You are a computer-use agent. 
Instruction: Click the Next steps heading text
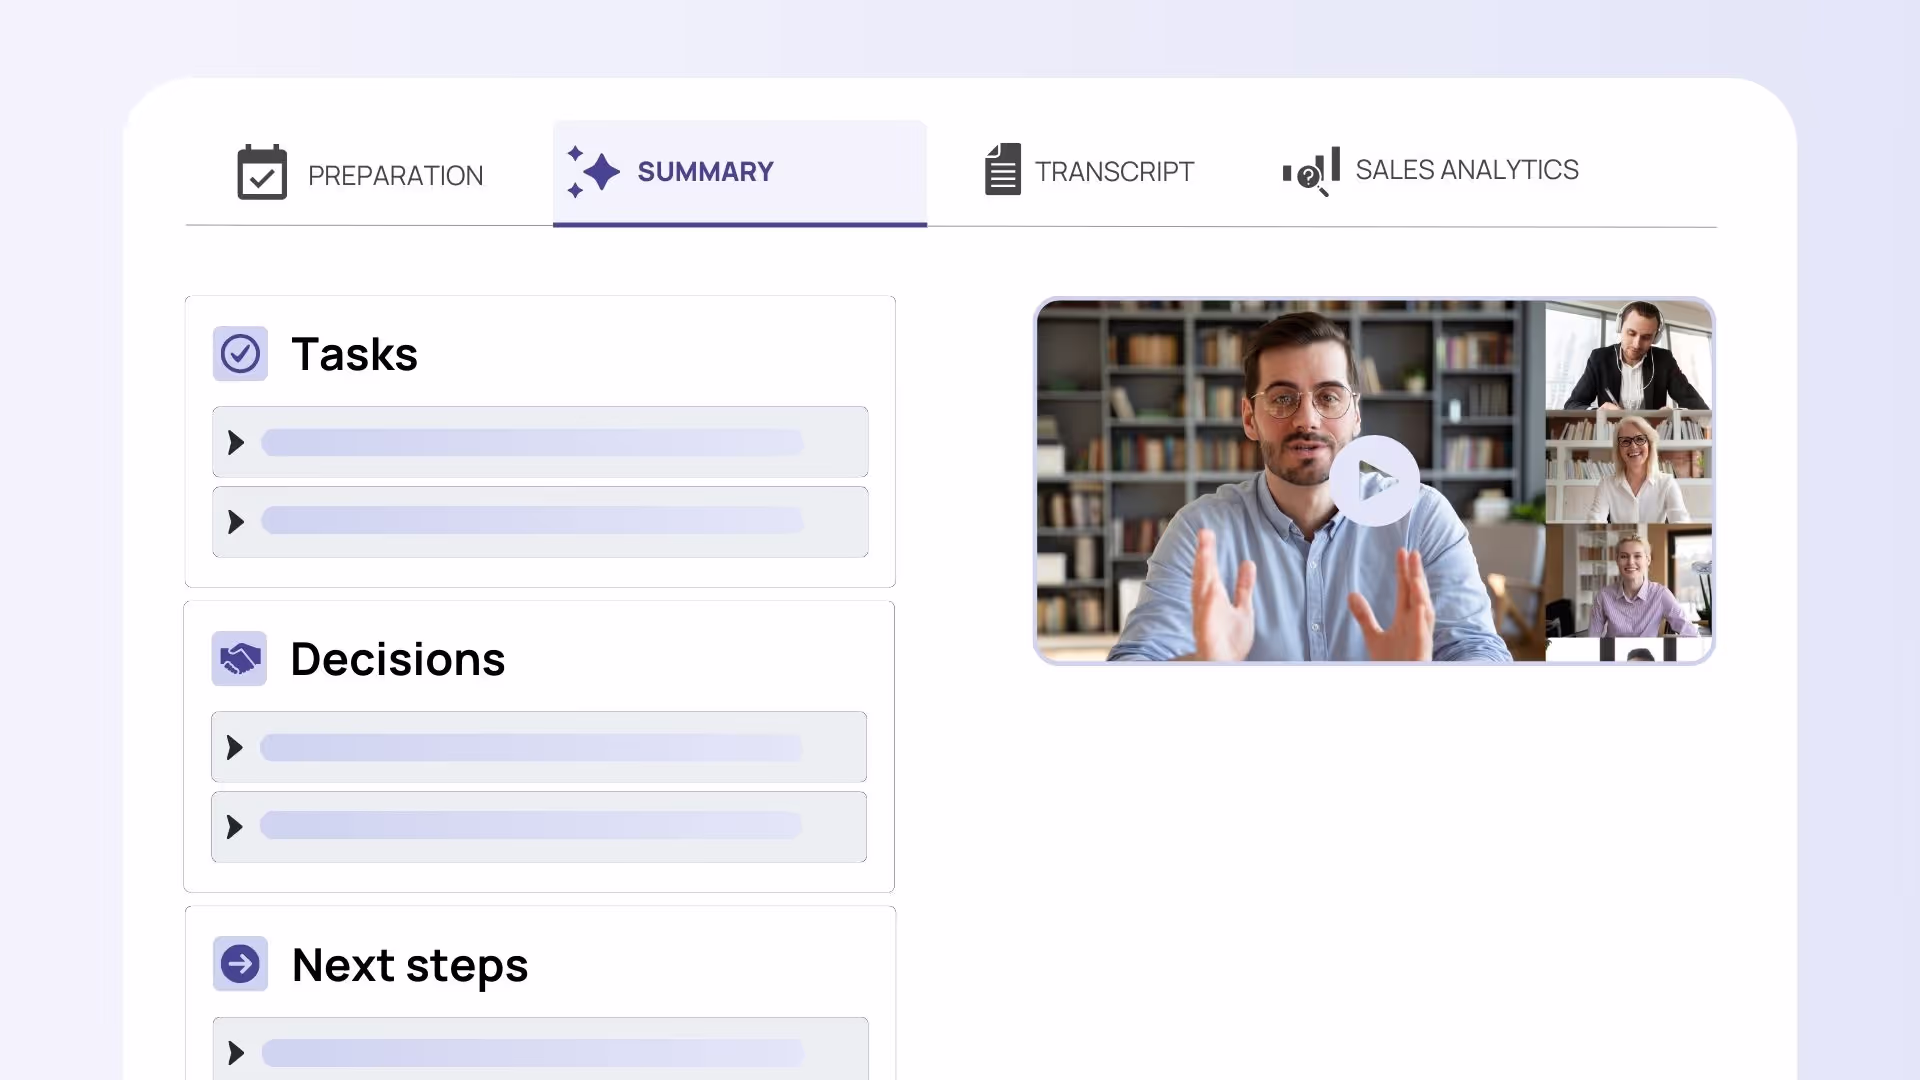click(410, 965)
